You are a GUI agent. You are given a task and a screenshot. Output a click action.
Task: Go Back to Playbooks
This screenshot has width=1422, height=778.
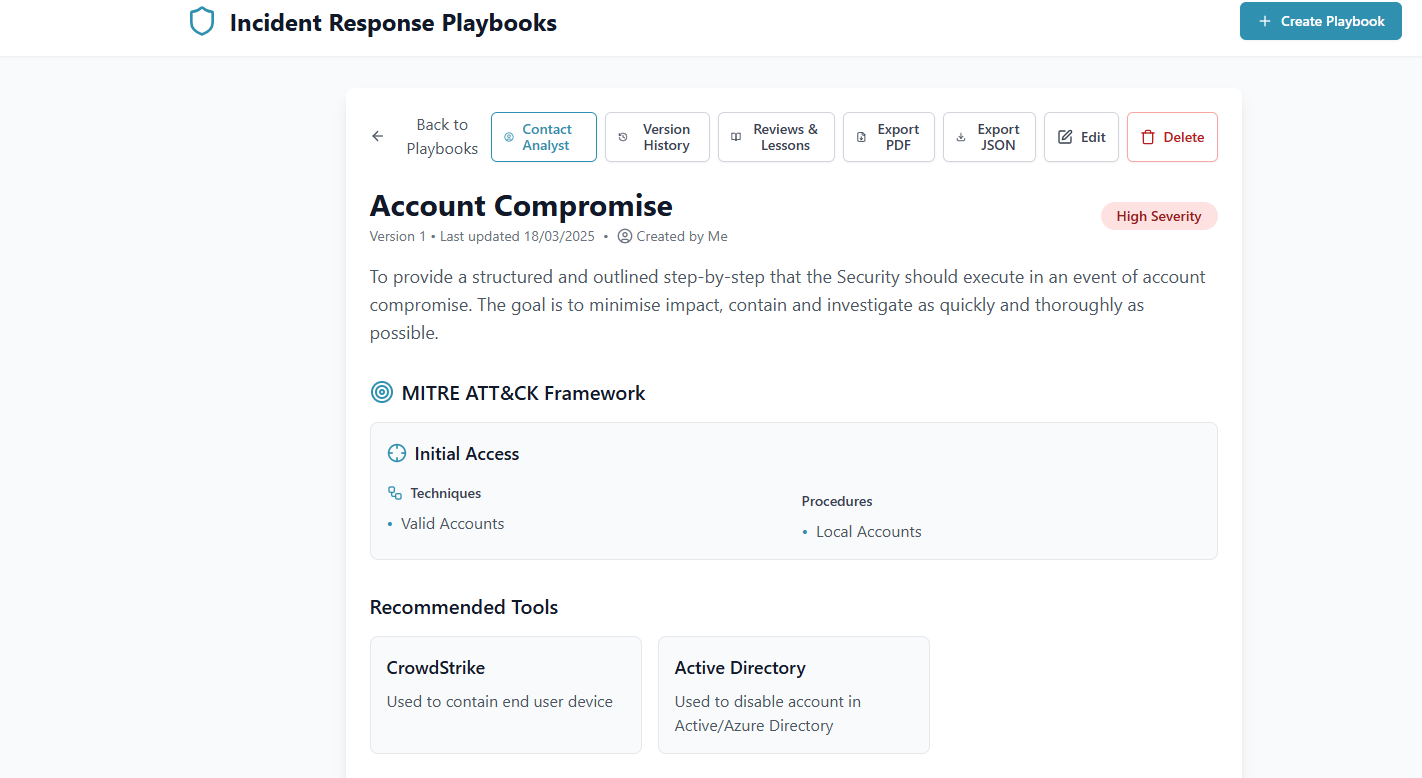click(x=442, y=137)
